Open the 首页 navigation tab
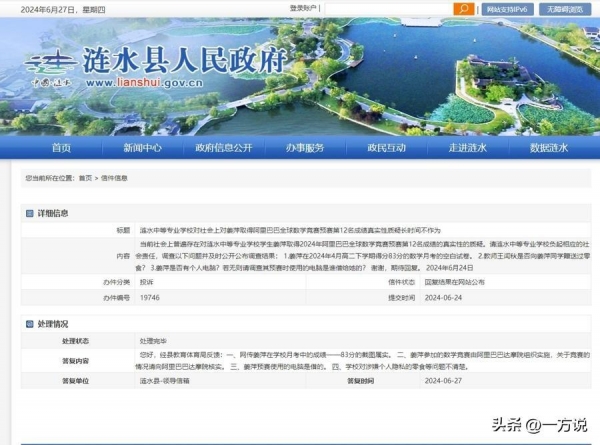 click(61, 148)
